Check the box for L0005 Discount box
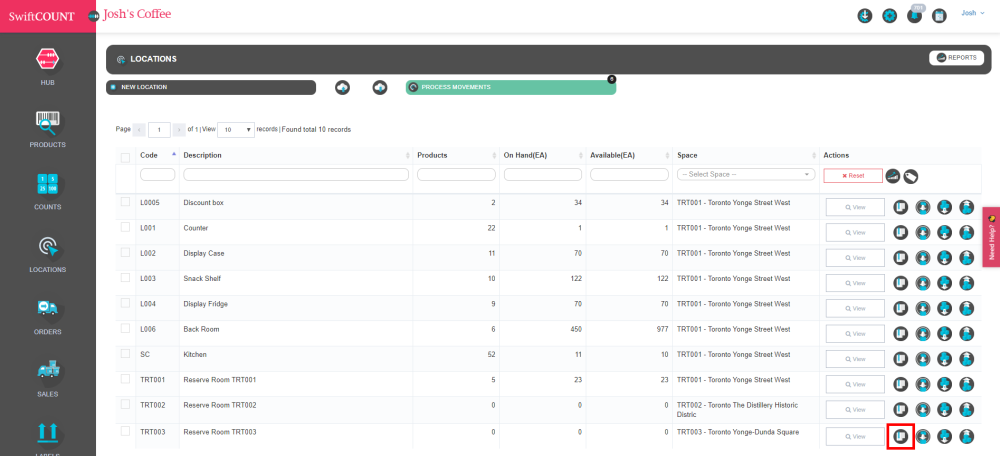 126,202
